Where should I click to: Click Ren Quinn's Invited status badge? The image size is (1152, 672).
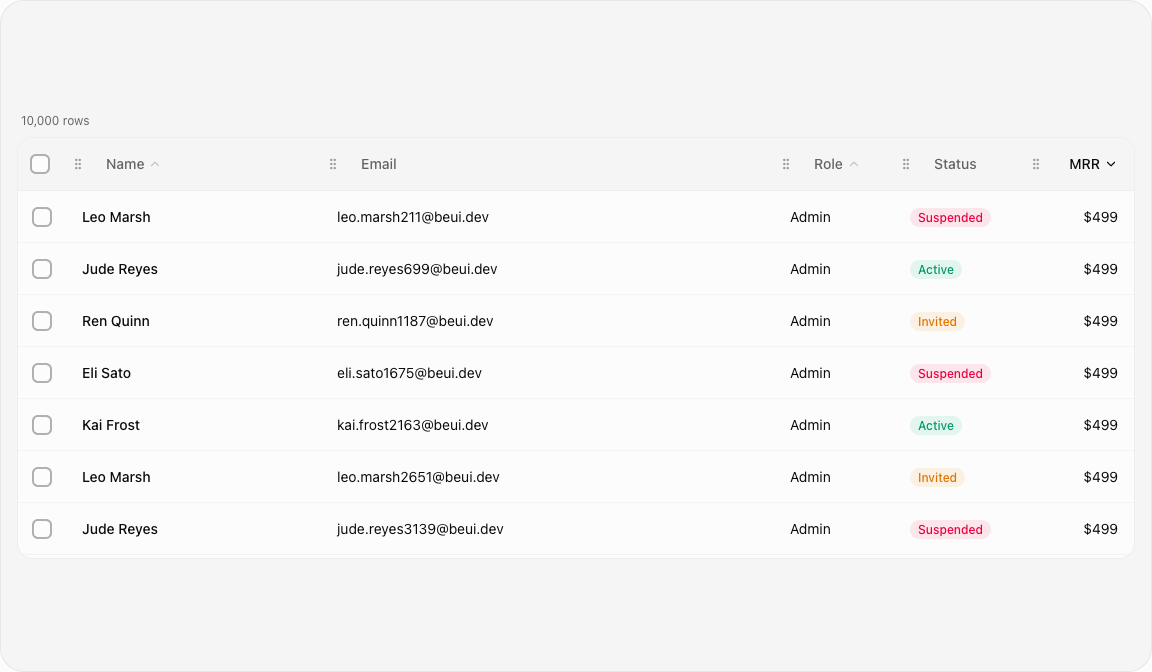(x=937, y=322)
